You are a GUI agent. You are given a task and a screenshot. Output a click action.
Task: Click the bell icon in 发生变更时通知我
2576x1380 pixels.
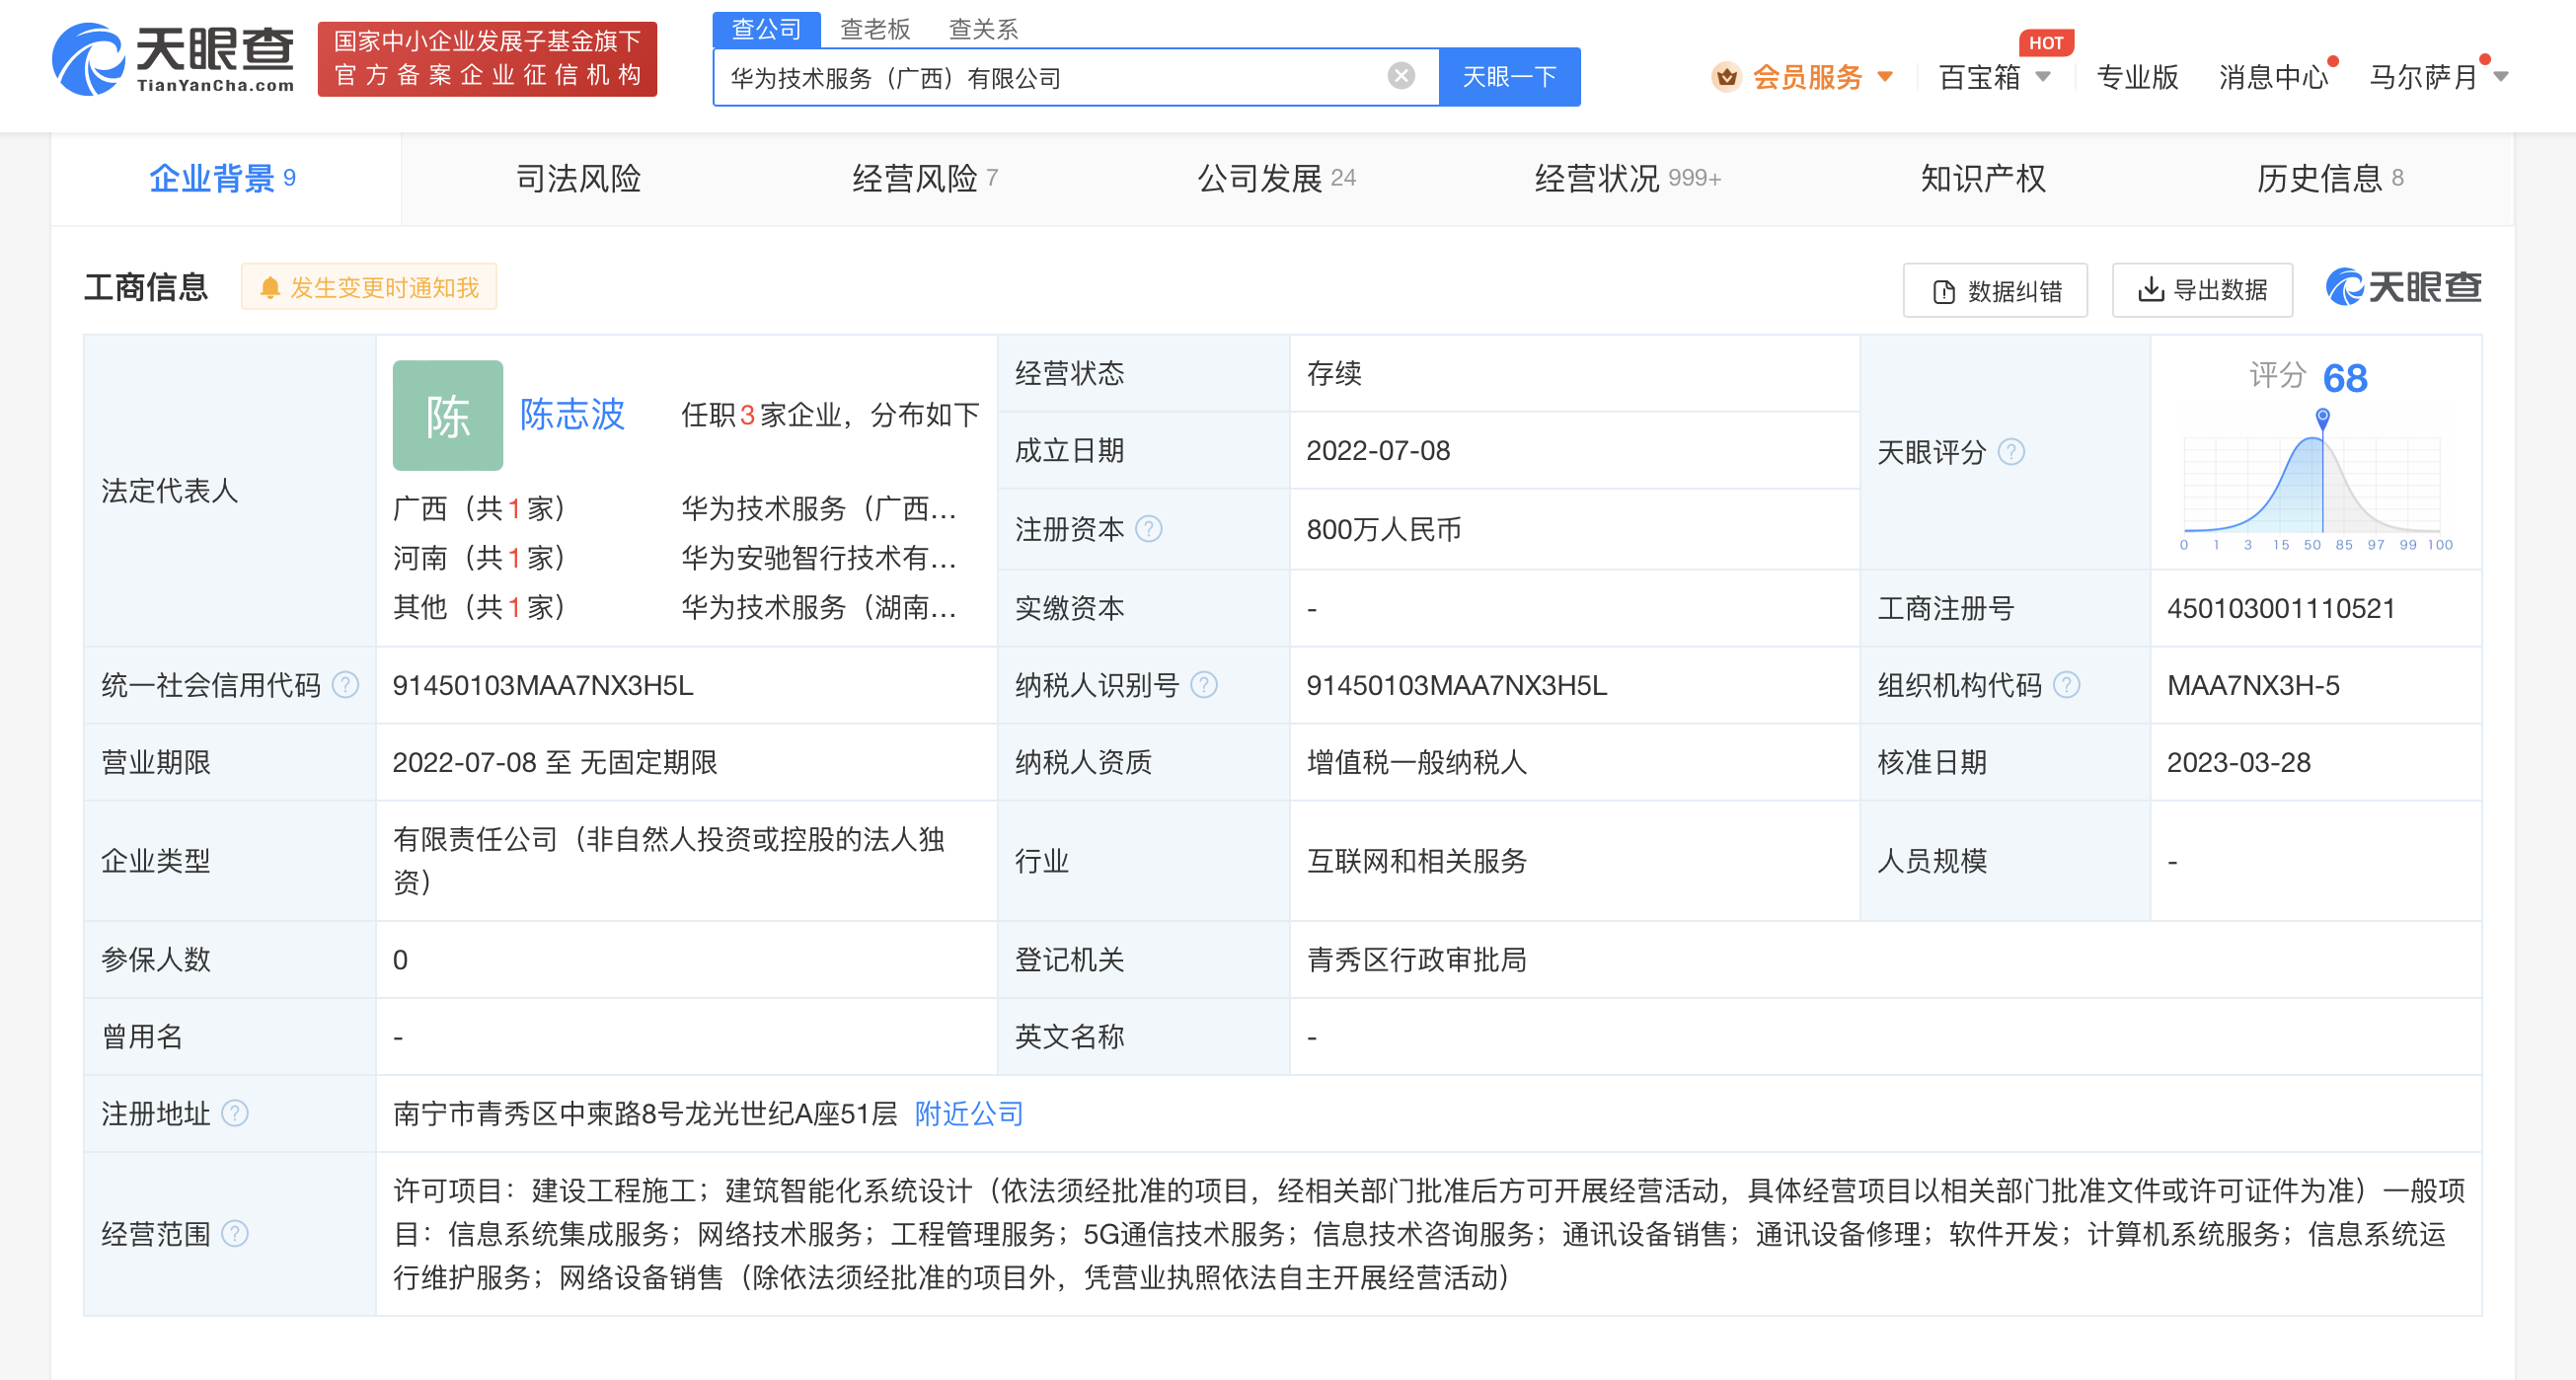click(269, 288)
